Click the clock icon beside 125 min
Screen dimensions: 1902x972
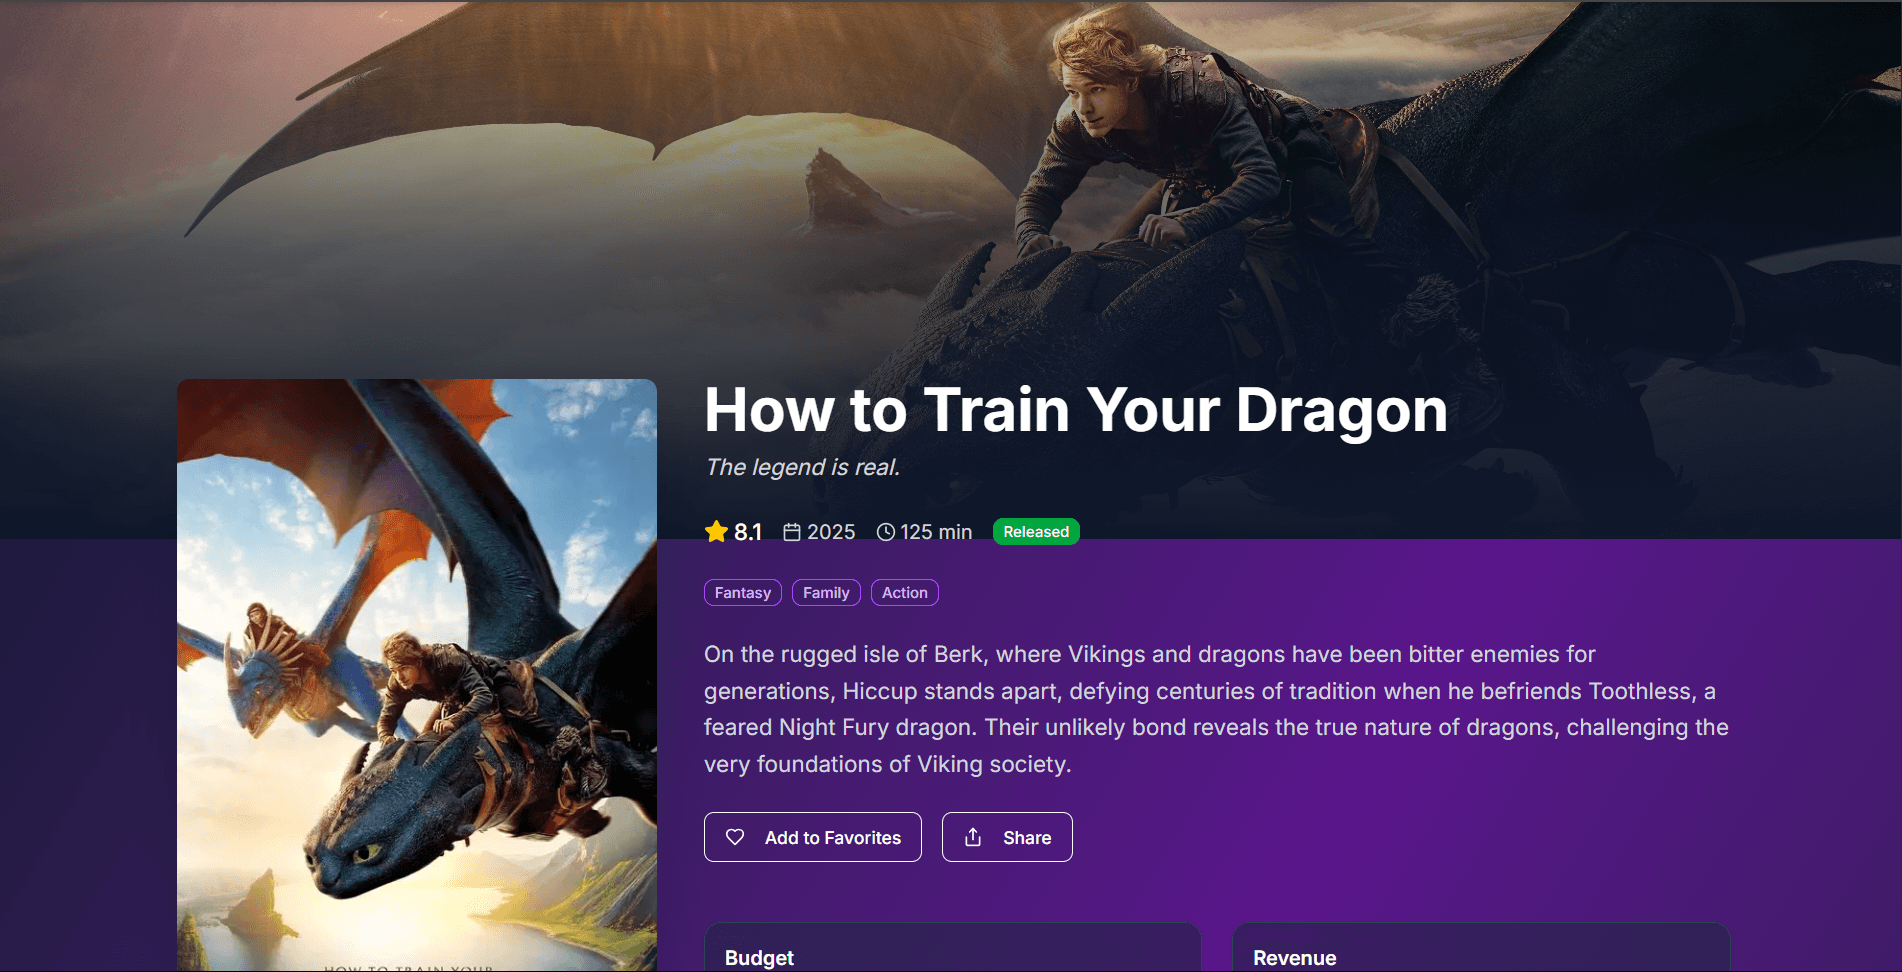tap(886, 532)
